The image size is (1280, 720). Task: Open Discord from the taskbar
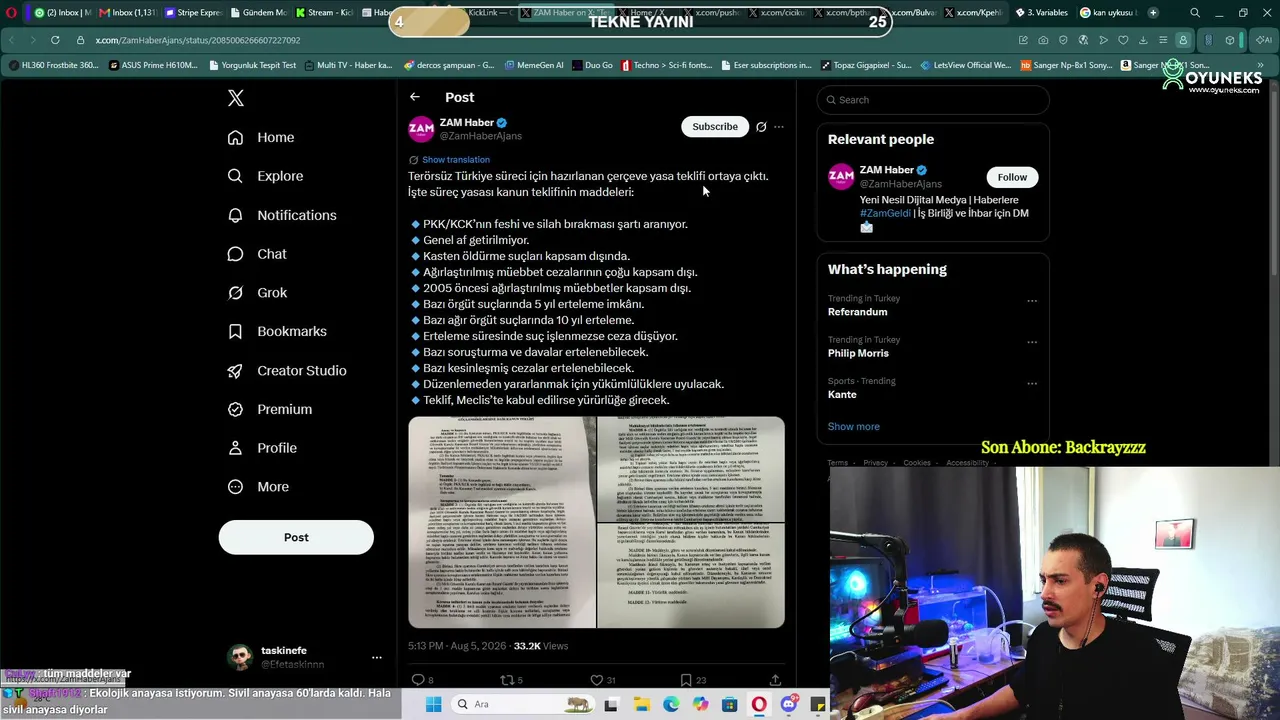[x=789, y=704]
